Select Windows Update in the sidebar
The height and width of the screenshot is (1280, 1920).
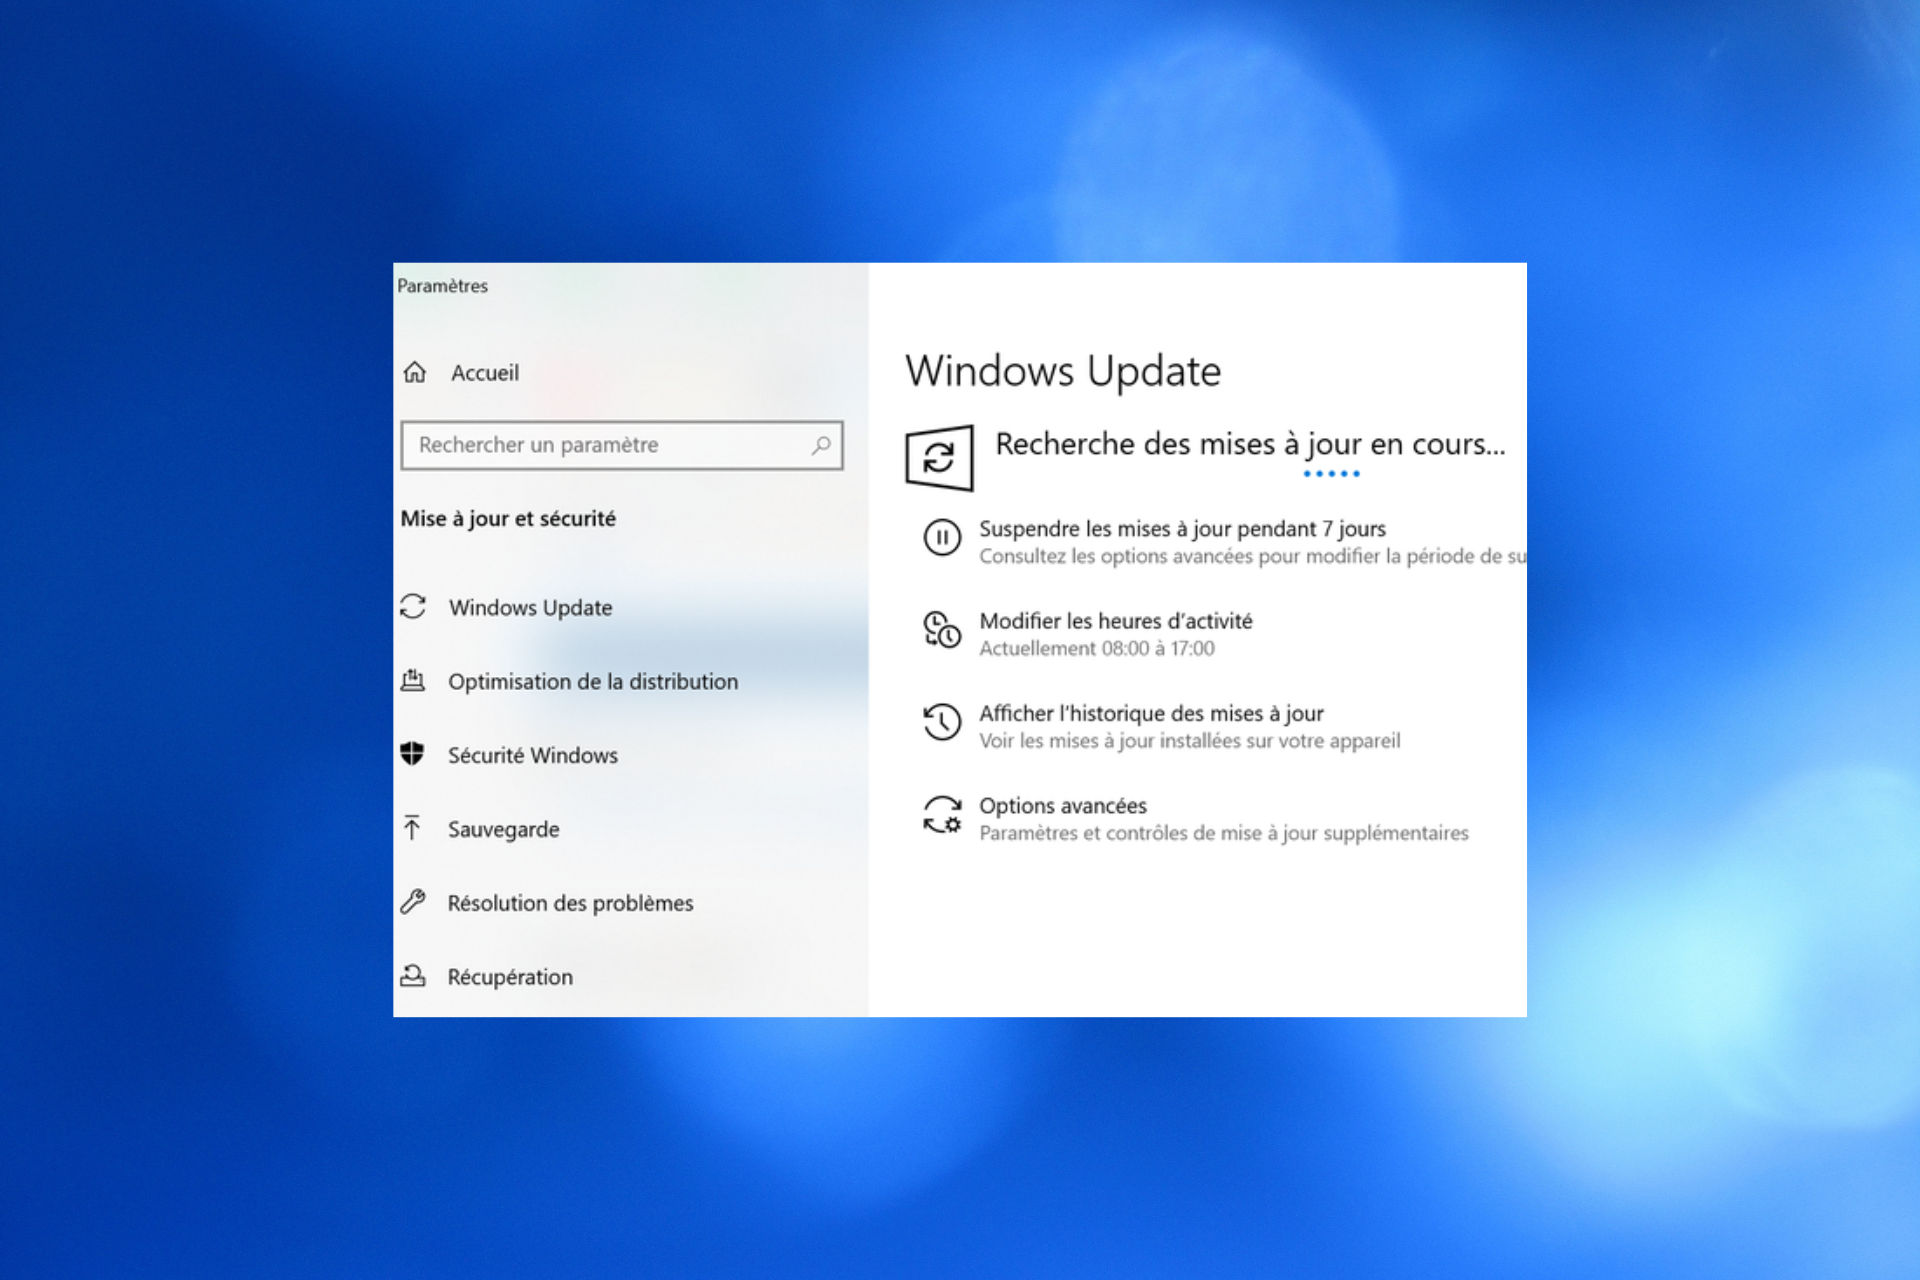click(x=530, y=608)
